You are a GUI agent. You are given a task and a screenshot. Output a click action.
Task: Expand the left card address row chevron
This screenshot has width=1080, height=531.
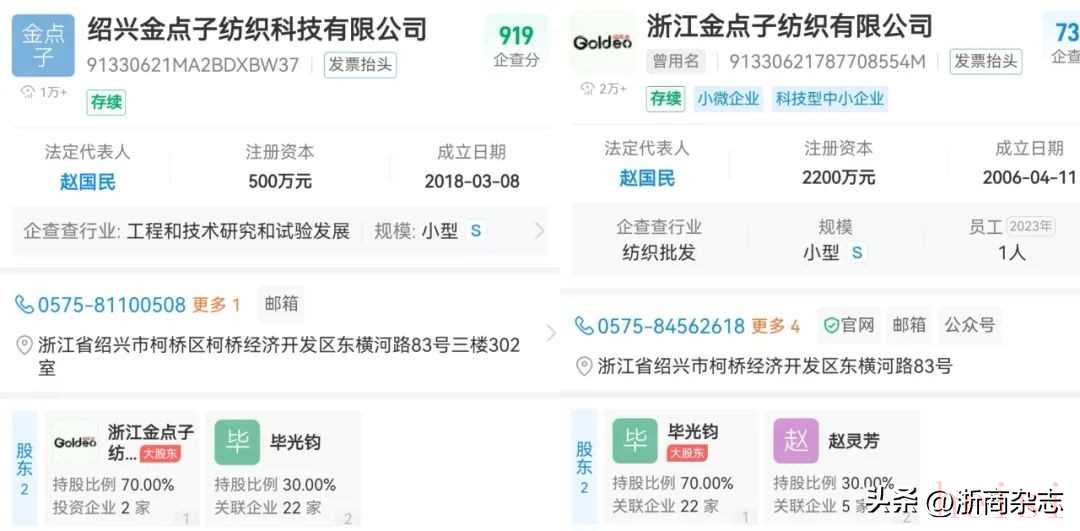click(550, 333)
